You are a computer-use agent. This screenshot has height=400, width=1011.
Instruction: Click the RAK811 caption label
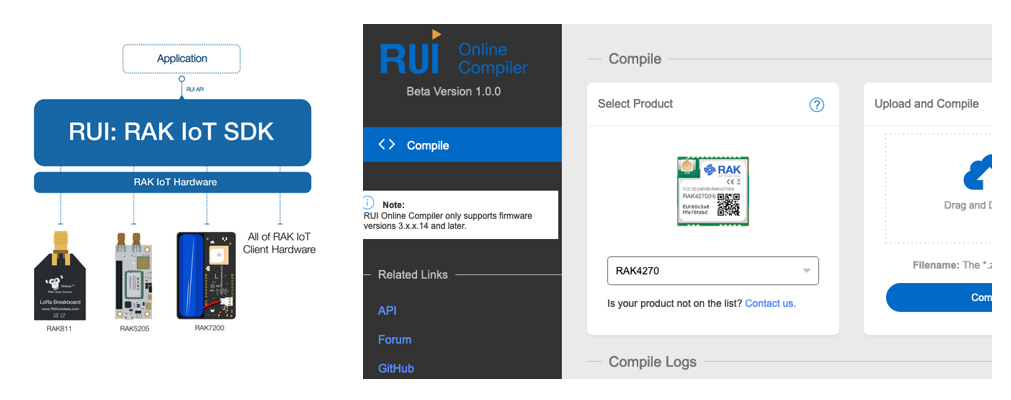click(60, 328)
